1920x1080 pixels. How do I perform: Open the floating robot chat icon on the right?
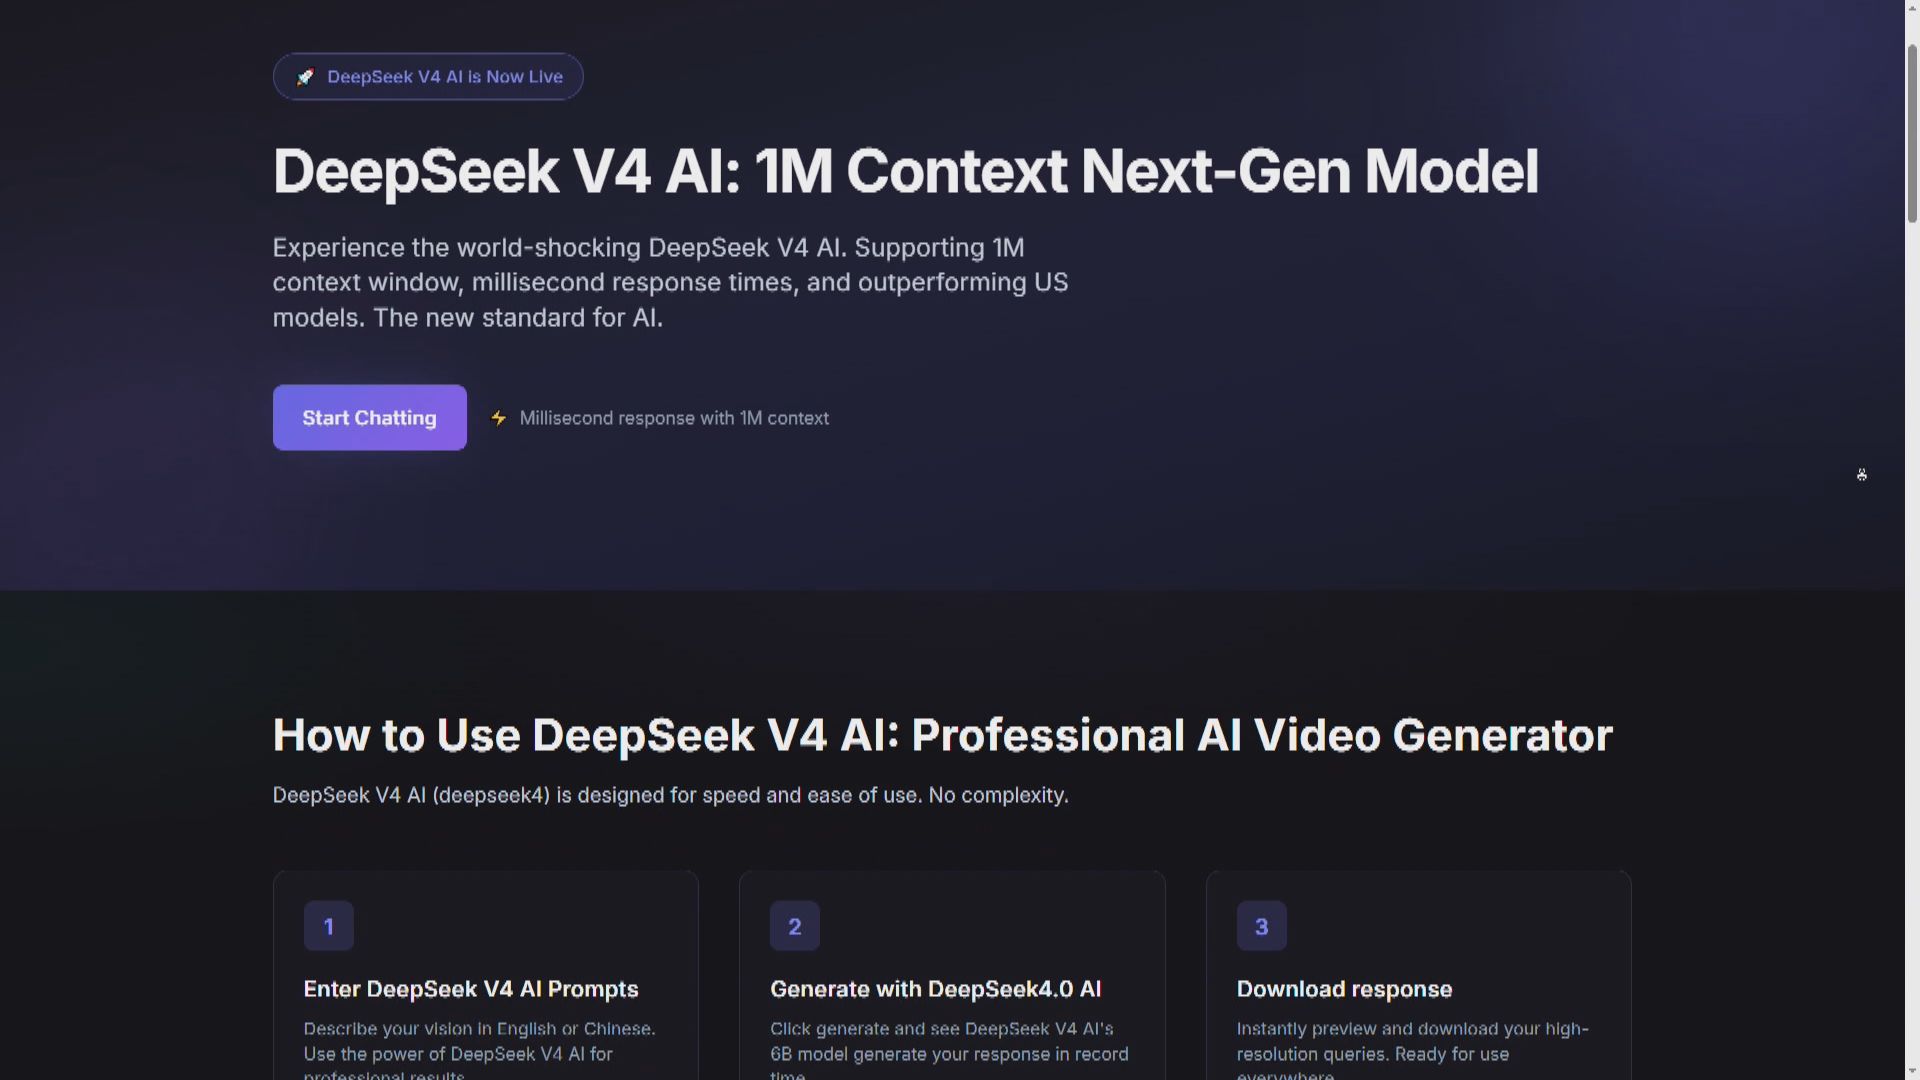(x=1862, y=474)
